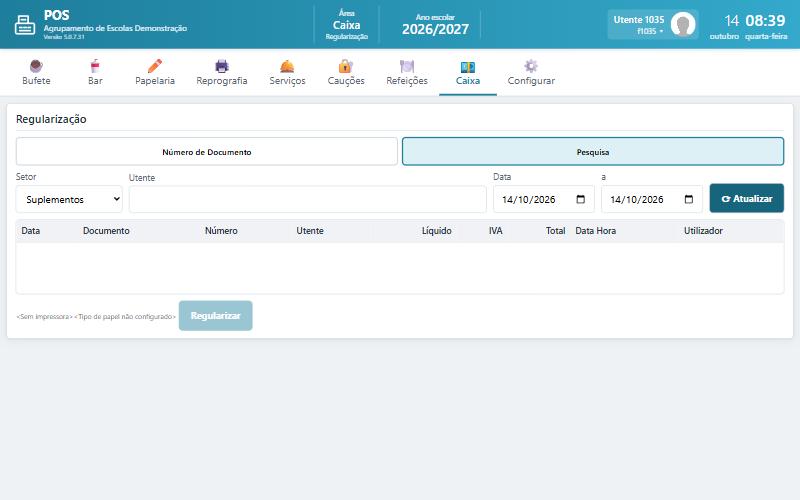Switch to Número de Documento tab
Viewport: 800px width, 500px height.
[207, 152]
